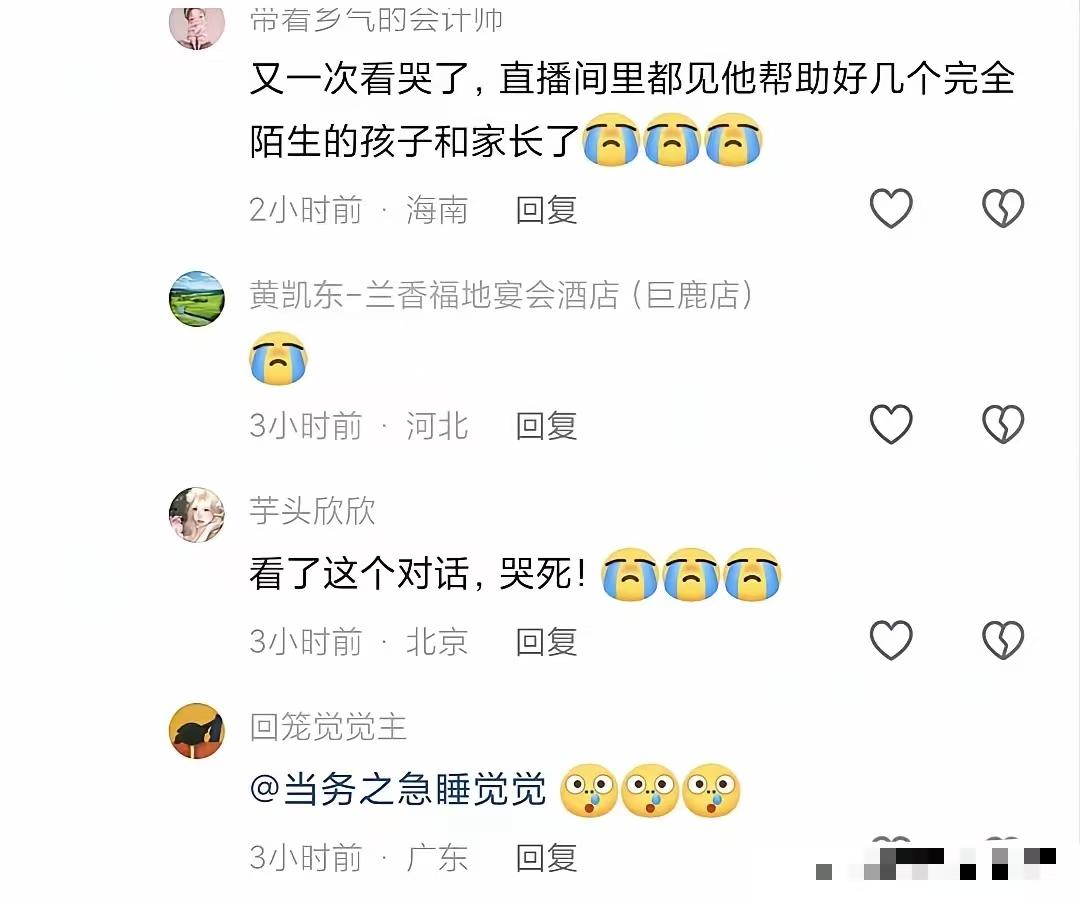Open 黄凯东-兰香福地宴会酒店 username profile

click(x=501, y=295)
